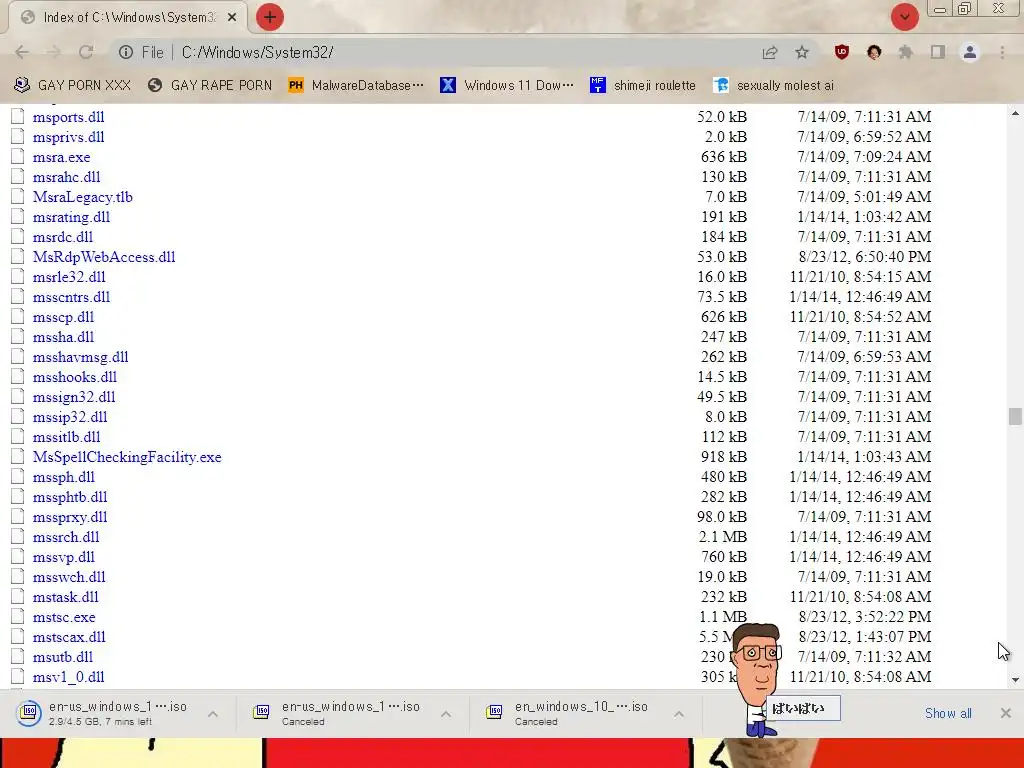Click the avatar extension icon next to uBlock

pyautogui.click(x=874, y=52)
